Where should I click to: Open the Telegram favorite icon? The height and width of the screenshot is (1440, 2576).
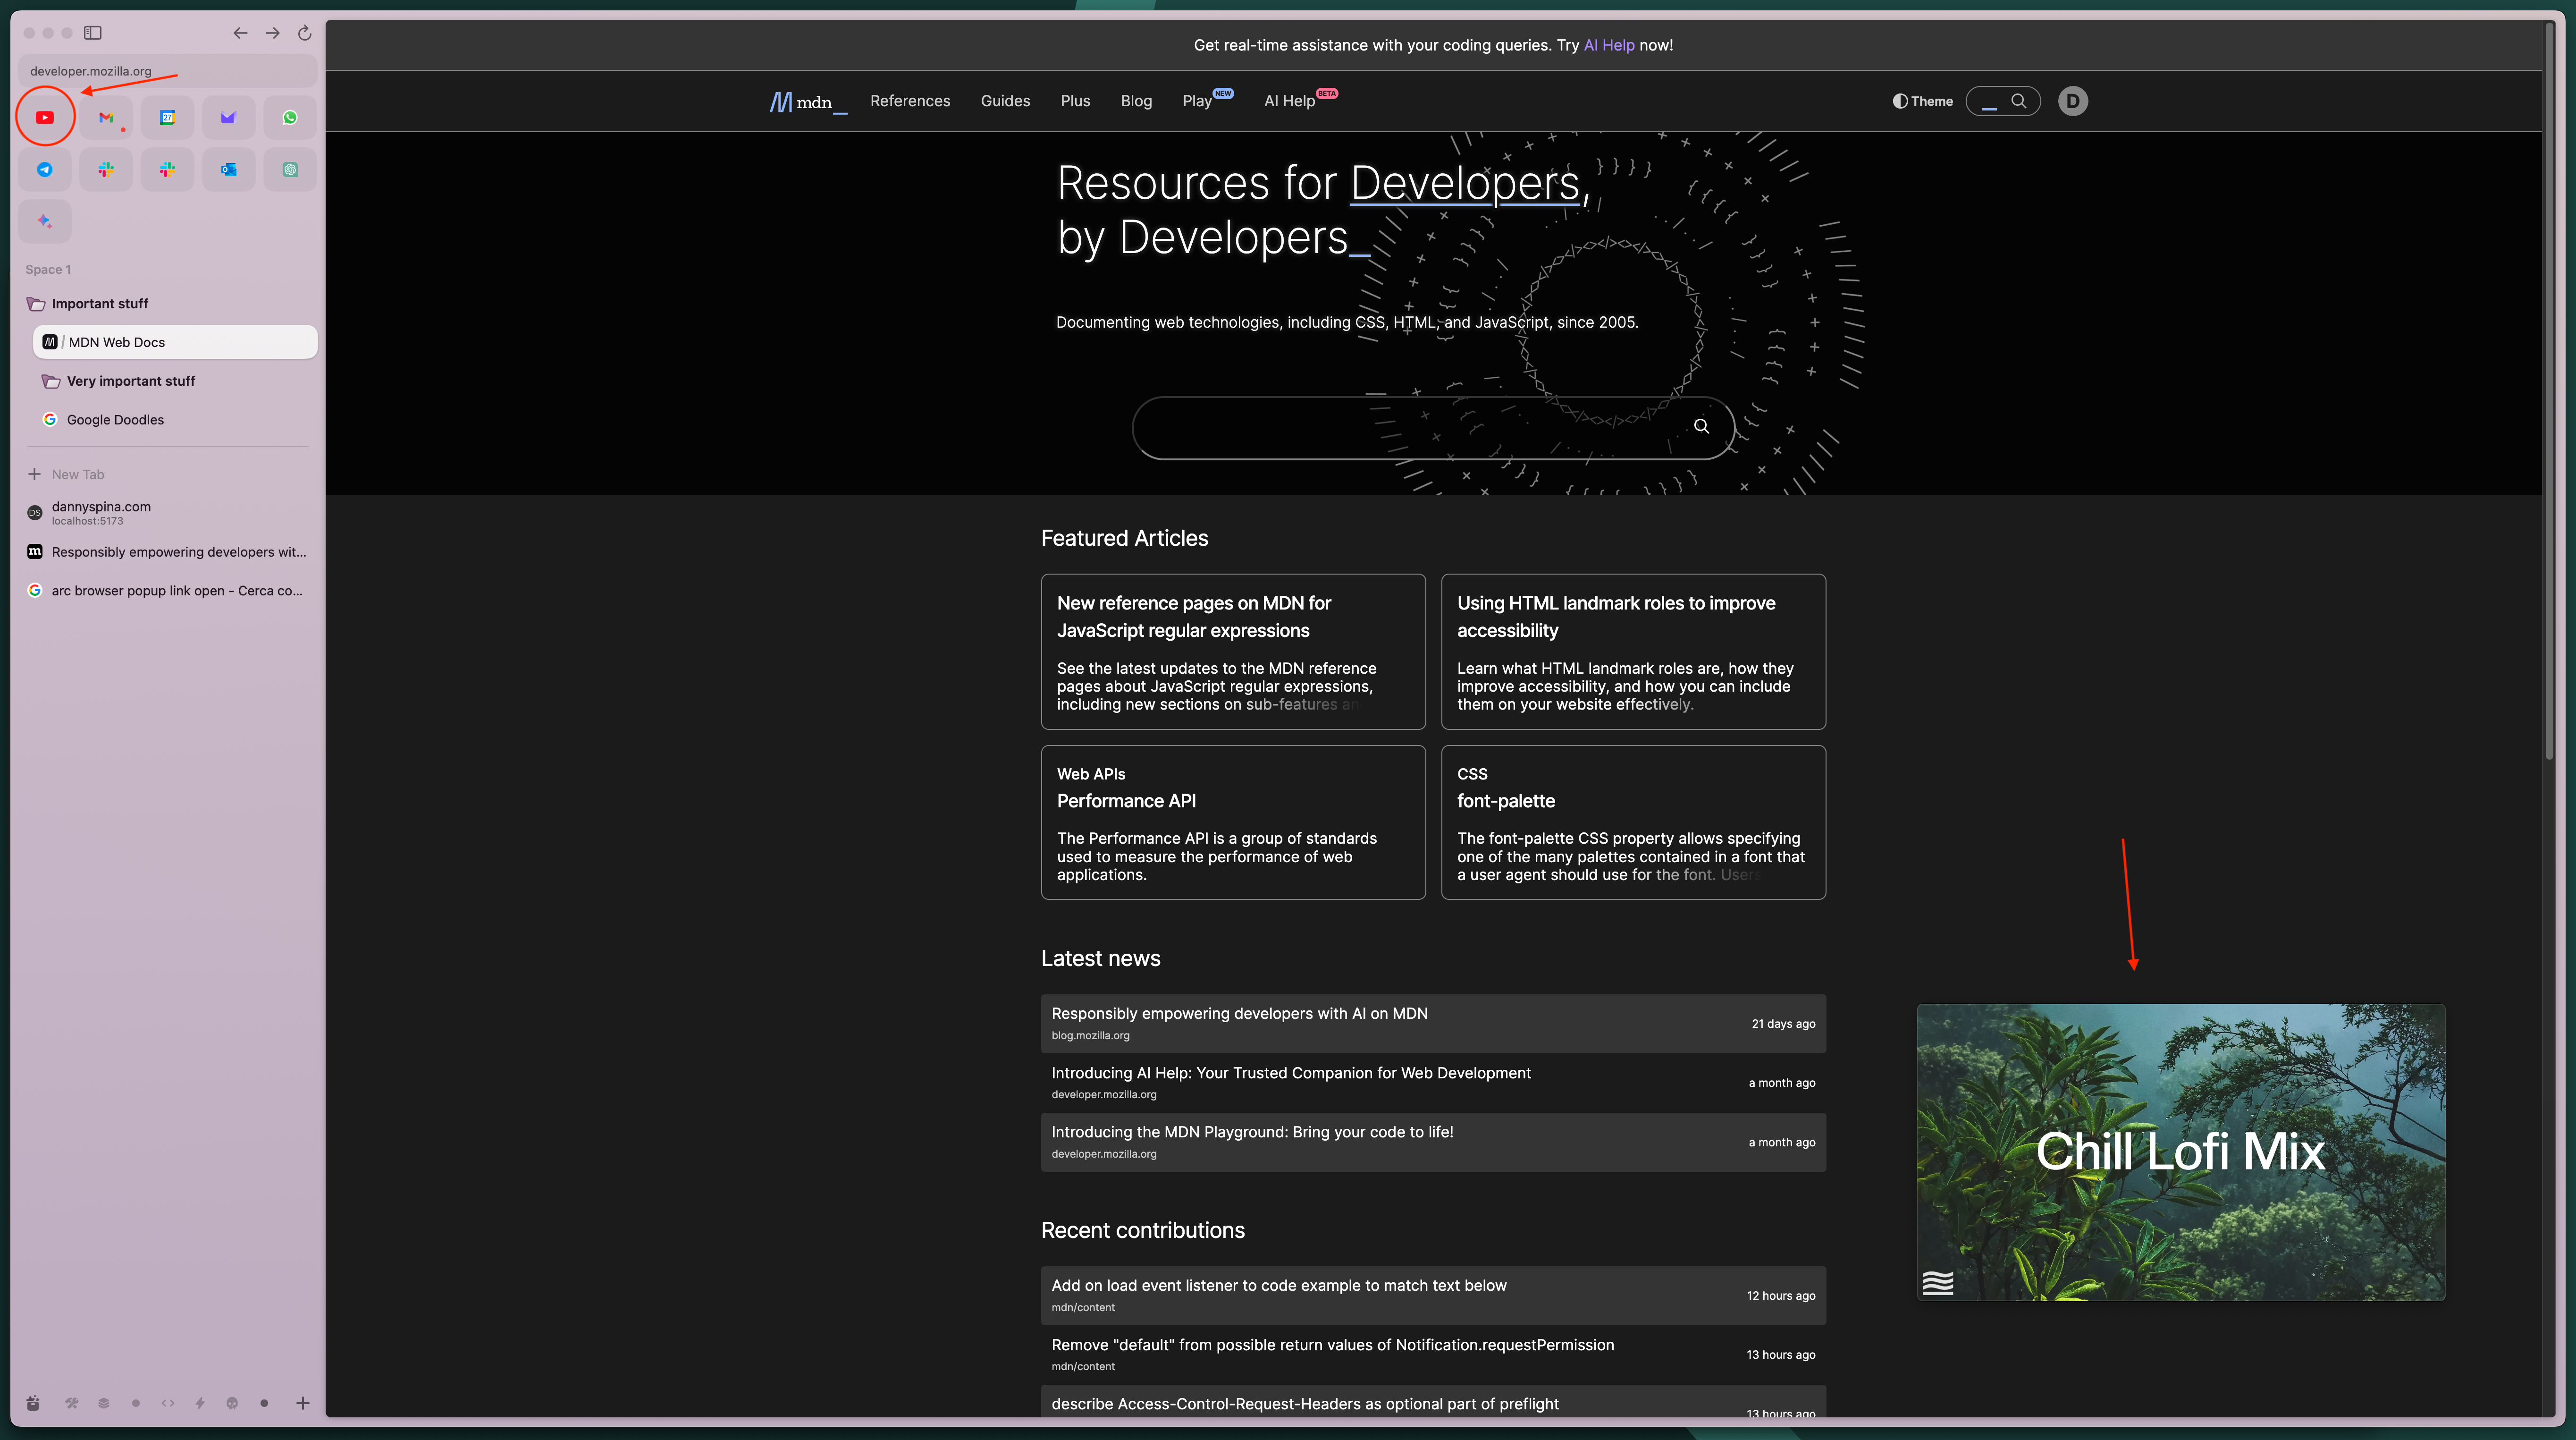[45, 169]
